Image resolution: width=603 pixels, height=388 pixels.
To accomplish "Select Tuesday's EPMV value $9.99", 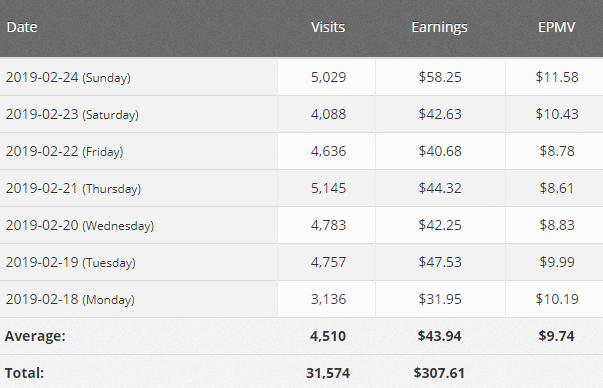I will 557,262.
